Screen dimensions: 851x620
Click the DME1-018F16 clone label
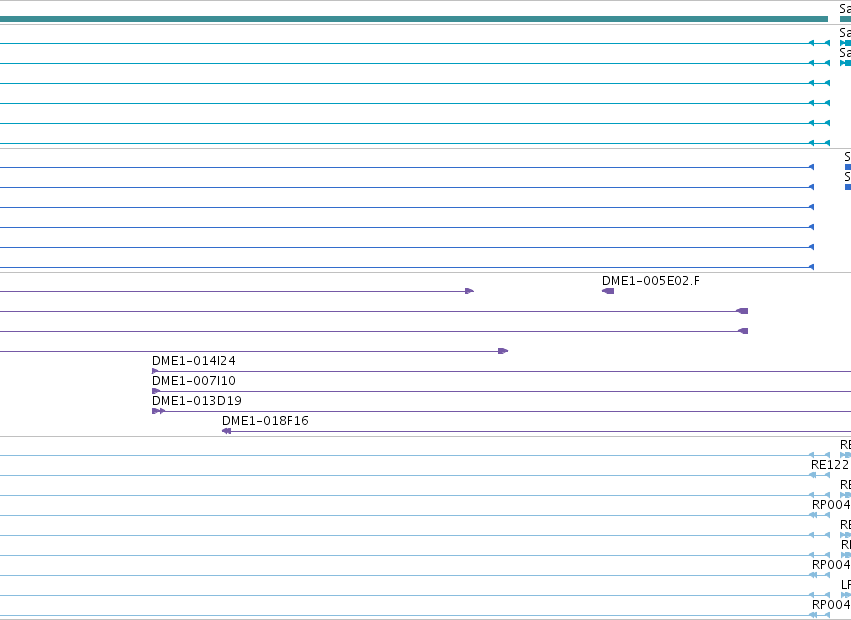(265, 421)
